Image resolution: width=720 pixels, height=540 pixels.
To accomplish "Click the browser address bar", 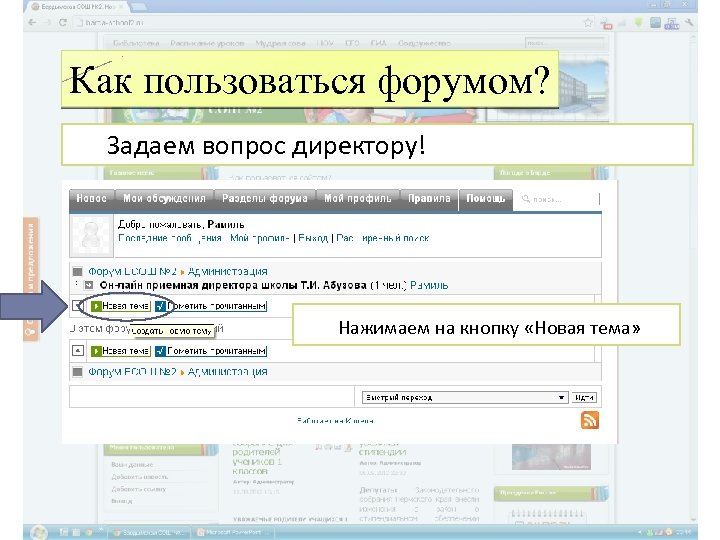I will point(326,22).
